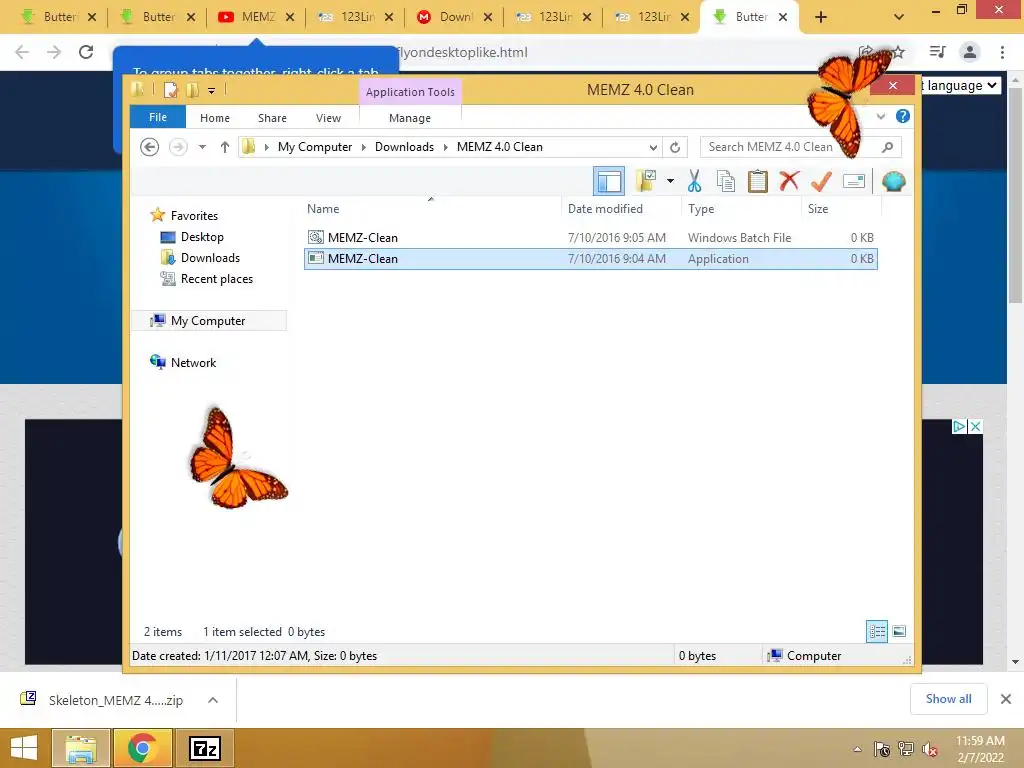The image size is (1024, 768).
Task: Click the Windows Start button
Action: tap(24, 748)
